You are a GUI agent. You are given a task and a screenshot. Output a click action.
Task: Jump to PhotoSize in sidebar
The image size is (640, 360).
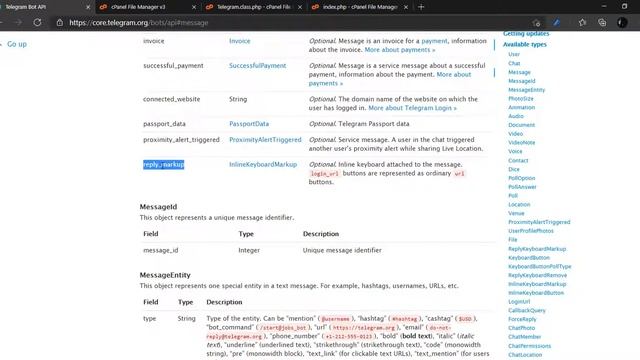(x=521, y=99)
